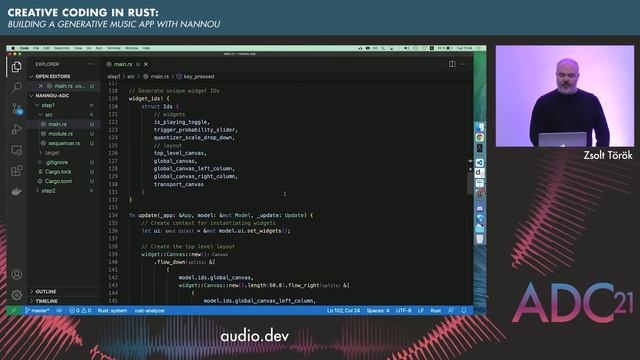Open Manage gear in activity bar
Screen dimensions: 640x360
pos(16,295)
